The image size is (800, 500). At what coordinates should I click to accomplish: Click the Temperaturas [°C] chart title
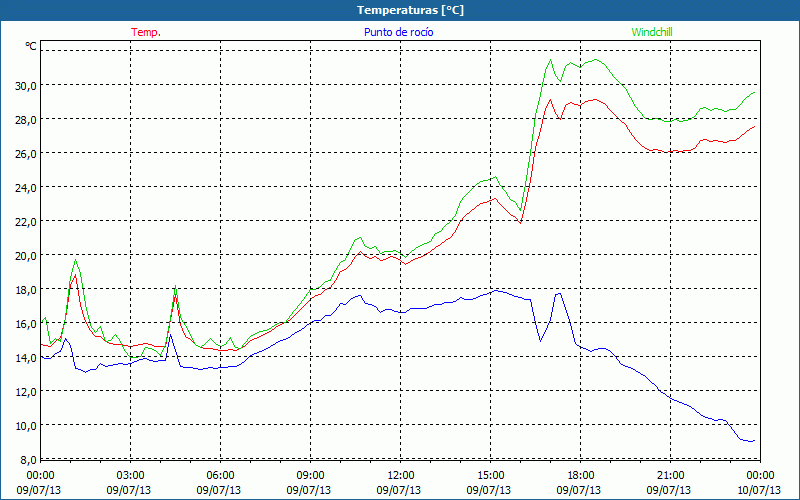410,10
